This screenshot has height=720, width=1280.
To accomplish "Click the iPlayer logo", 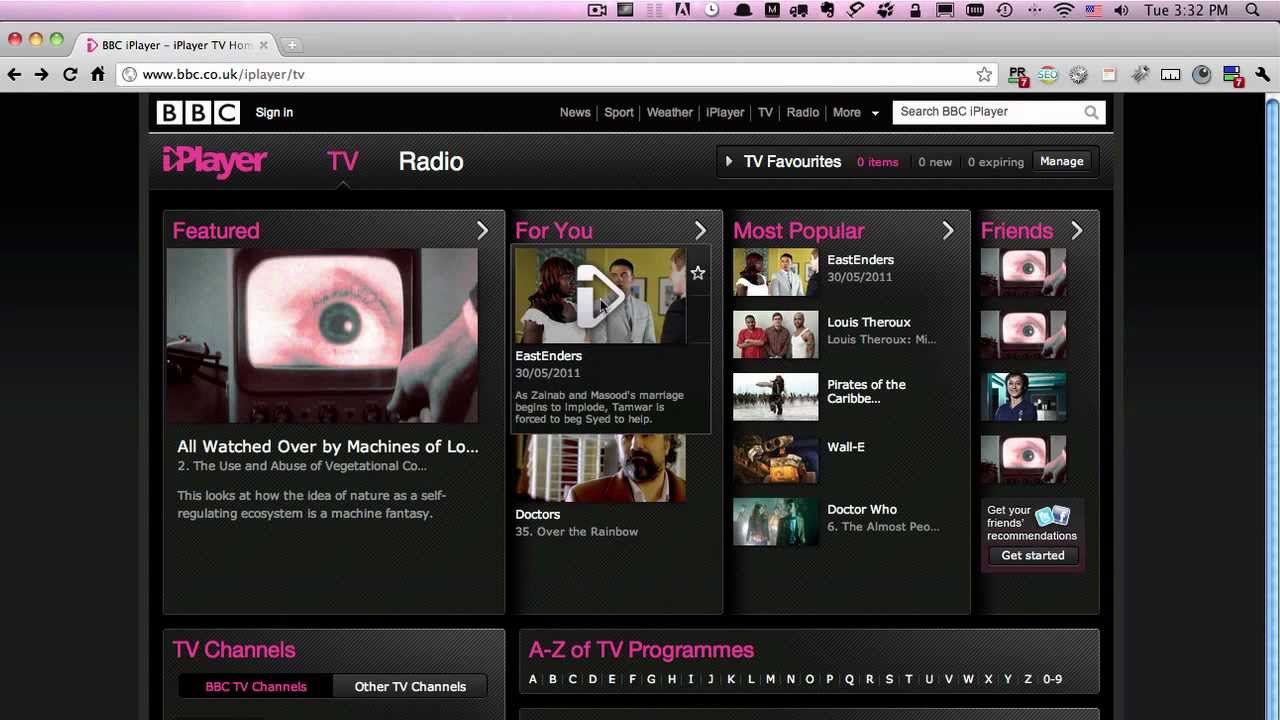I will point(214,161).
